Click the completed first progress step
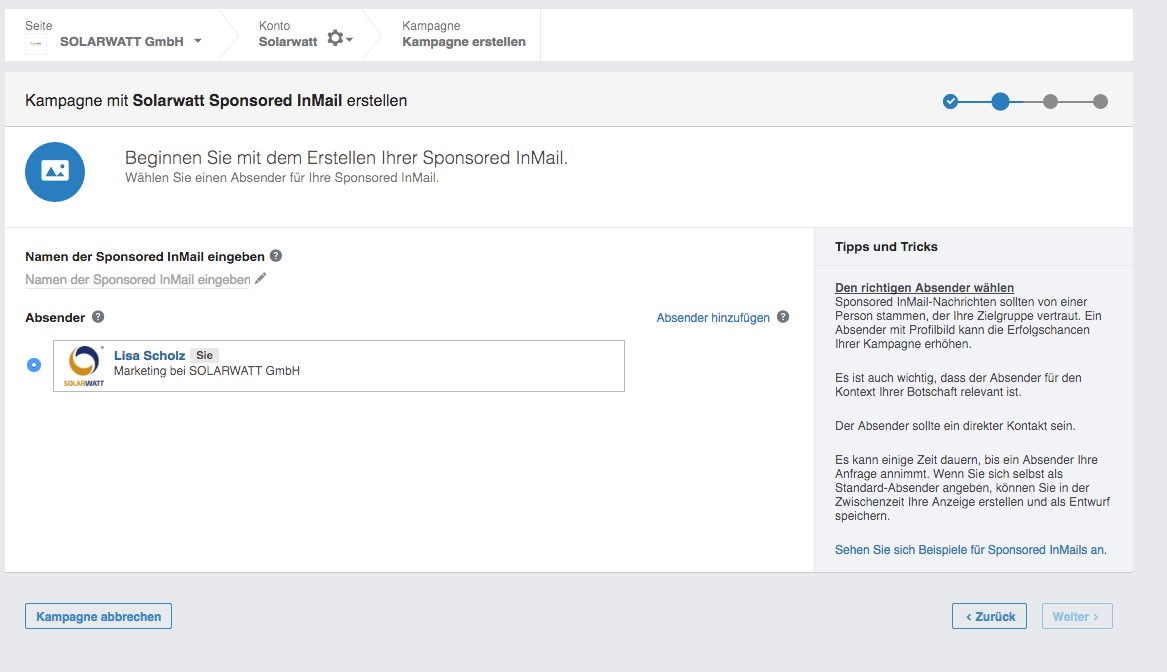The image size is (1167, 672). point(950,101)
